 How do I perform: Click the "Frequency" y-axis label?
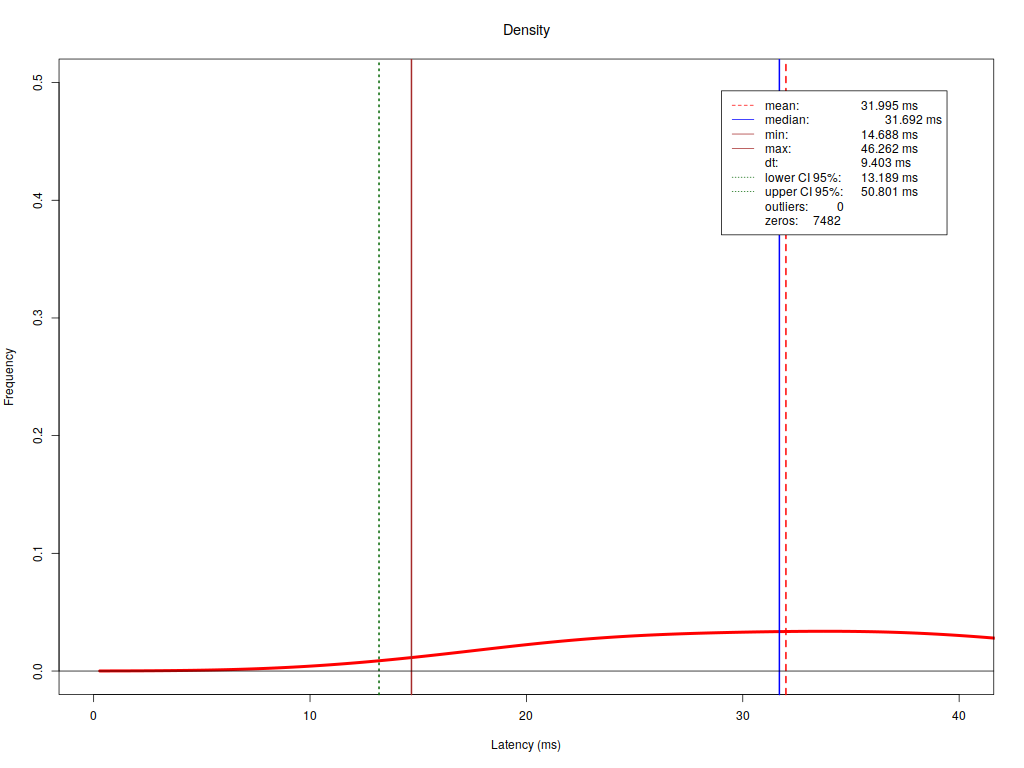(10, 376)
